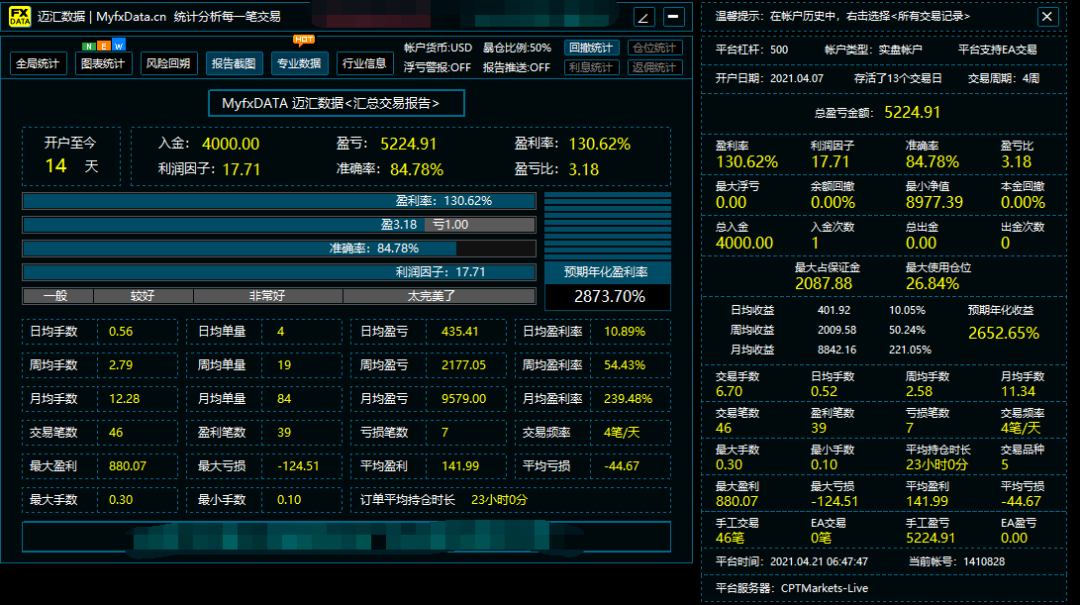The width and height of the screenshot is (1080, 605).
Task: Click the pencil edit icon in title bar
Action: coord(644,17)
